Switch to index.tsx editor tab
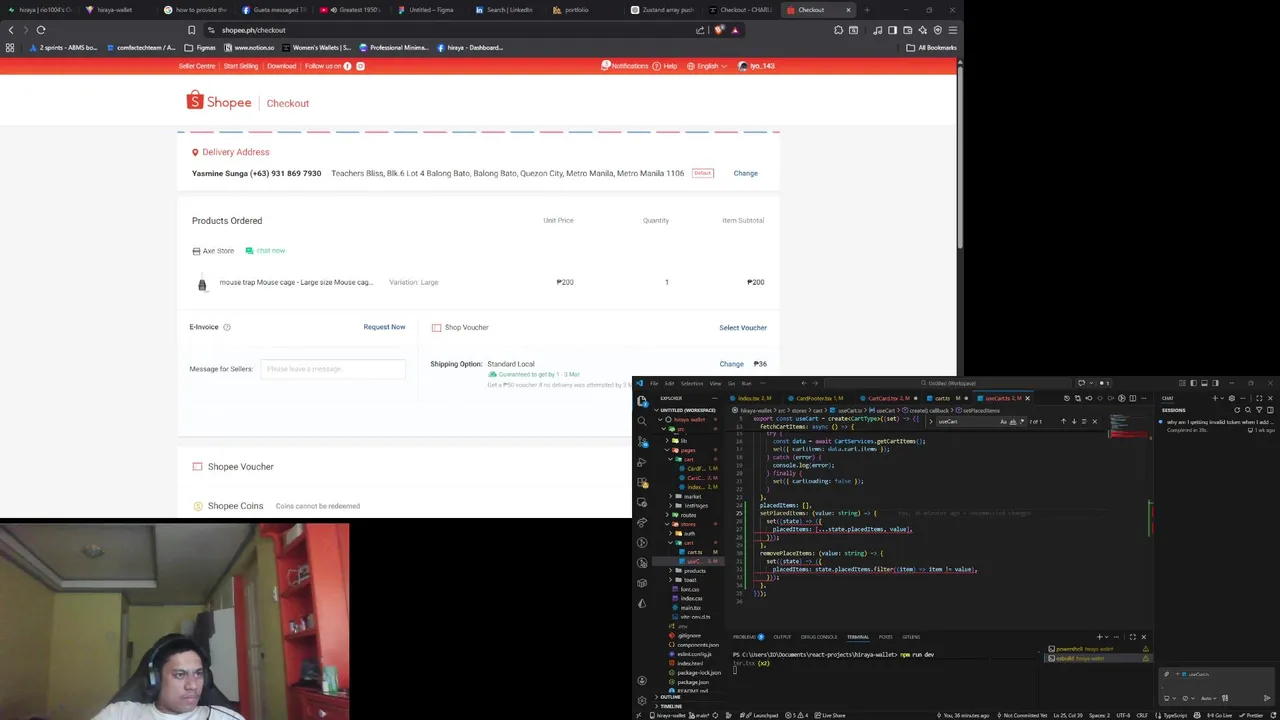1280x720 pixels. 751,398
